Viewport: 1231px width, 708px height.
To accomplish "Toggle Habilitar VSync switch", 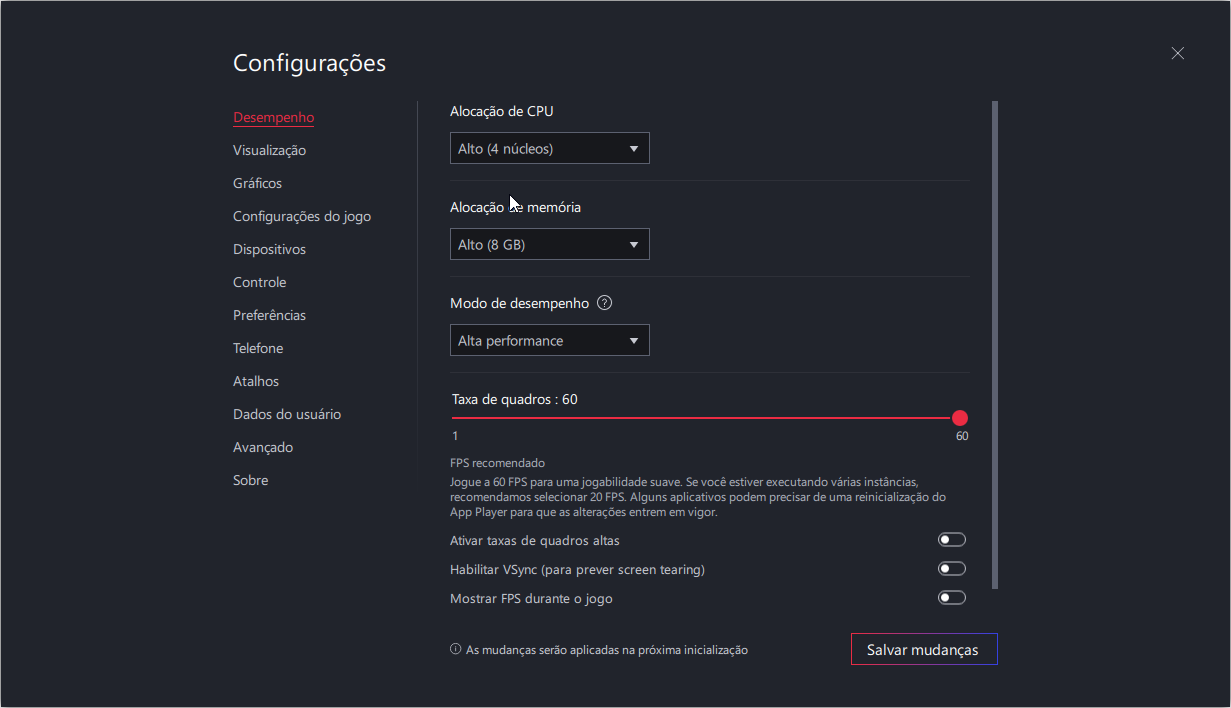I will pos(951,569).
